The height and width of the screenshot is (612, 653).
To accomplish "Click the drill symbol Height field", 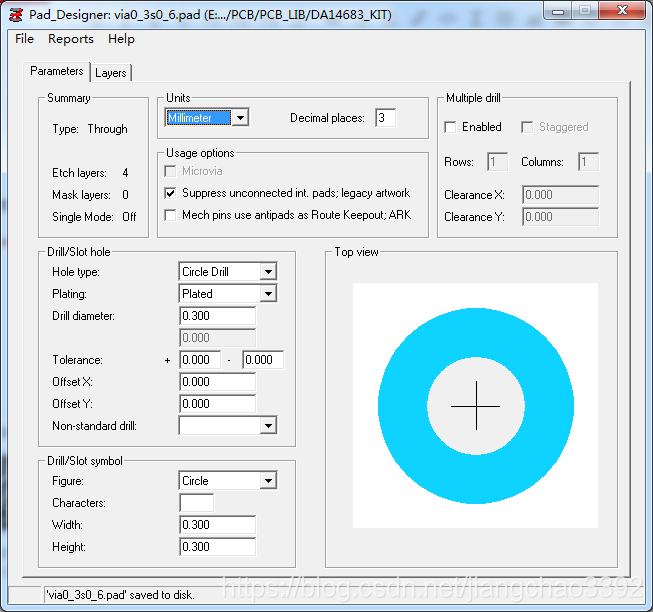I will 217,547.
